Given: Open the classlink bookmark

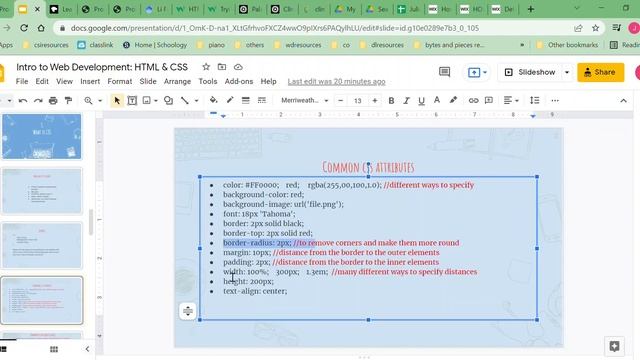Looking at the screenshot, I should click(x=96, y=45).
